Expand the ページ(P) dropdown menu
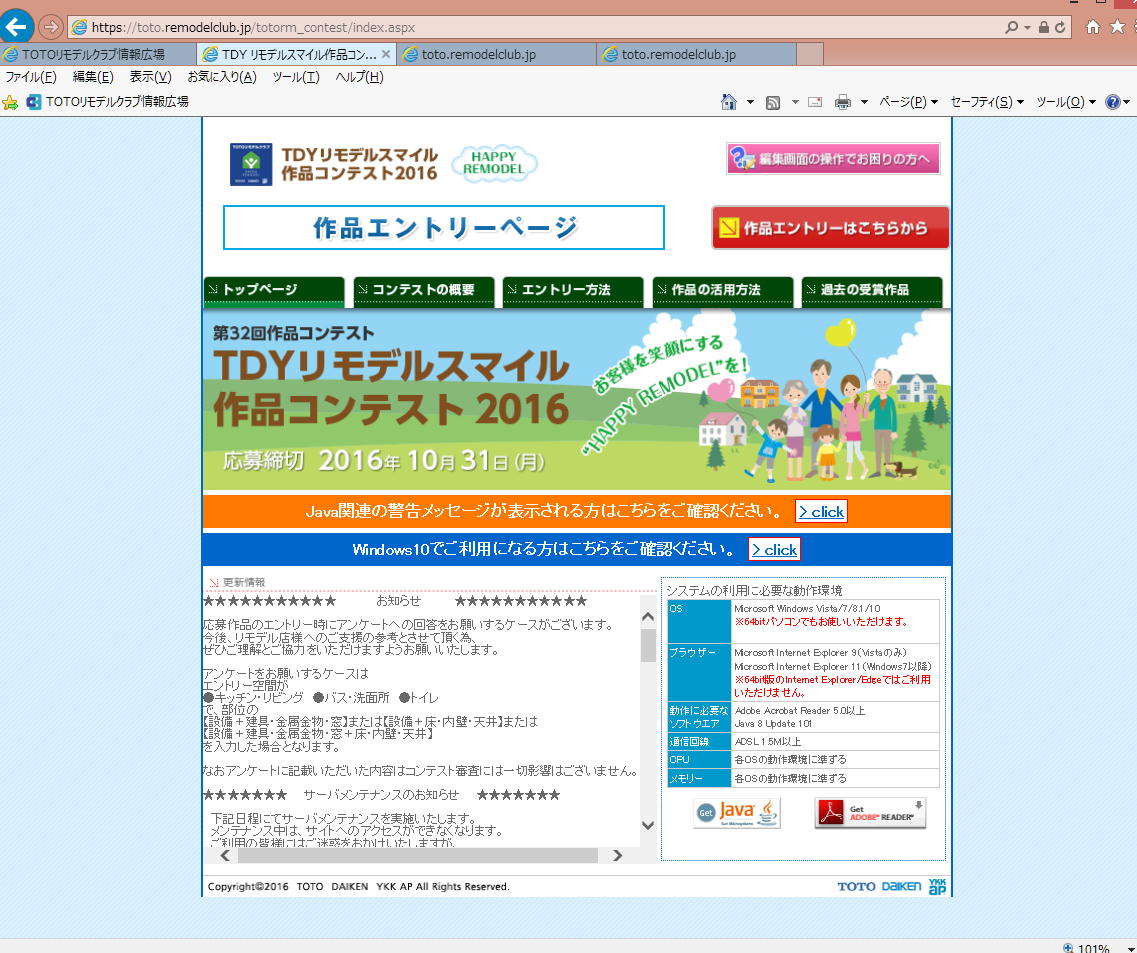 click(x=908, y=102)
